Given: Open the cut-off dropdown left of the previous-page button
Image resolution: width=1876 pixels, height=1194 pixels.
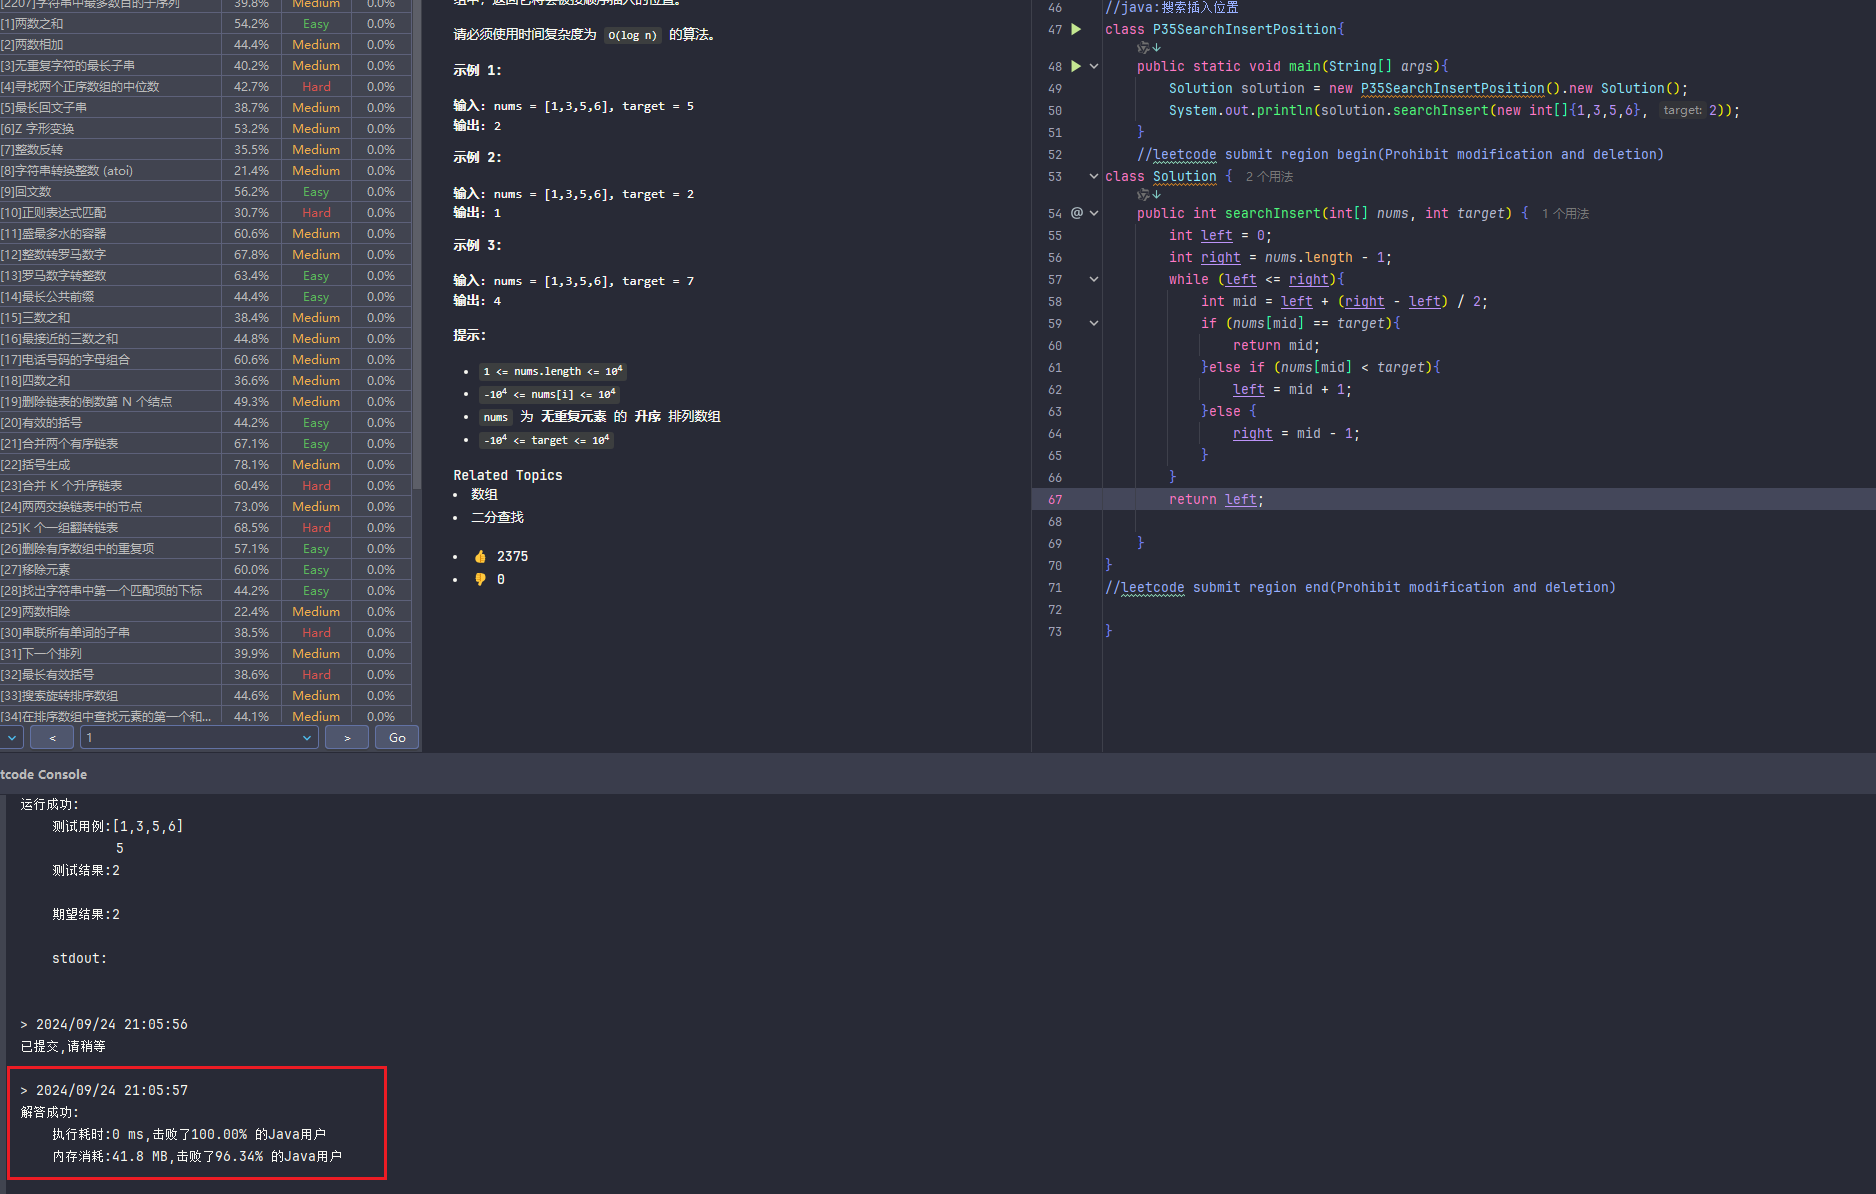Looking at the screenshot, I should tap(11, 737).
